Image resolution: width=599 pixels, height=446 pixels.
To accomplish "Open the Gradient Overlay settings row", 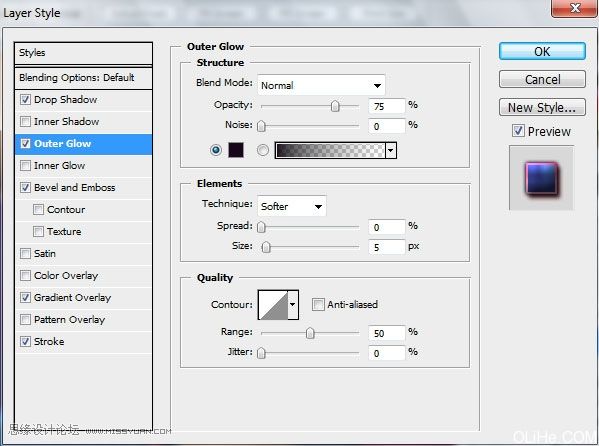I will [x=83, y=297].
